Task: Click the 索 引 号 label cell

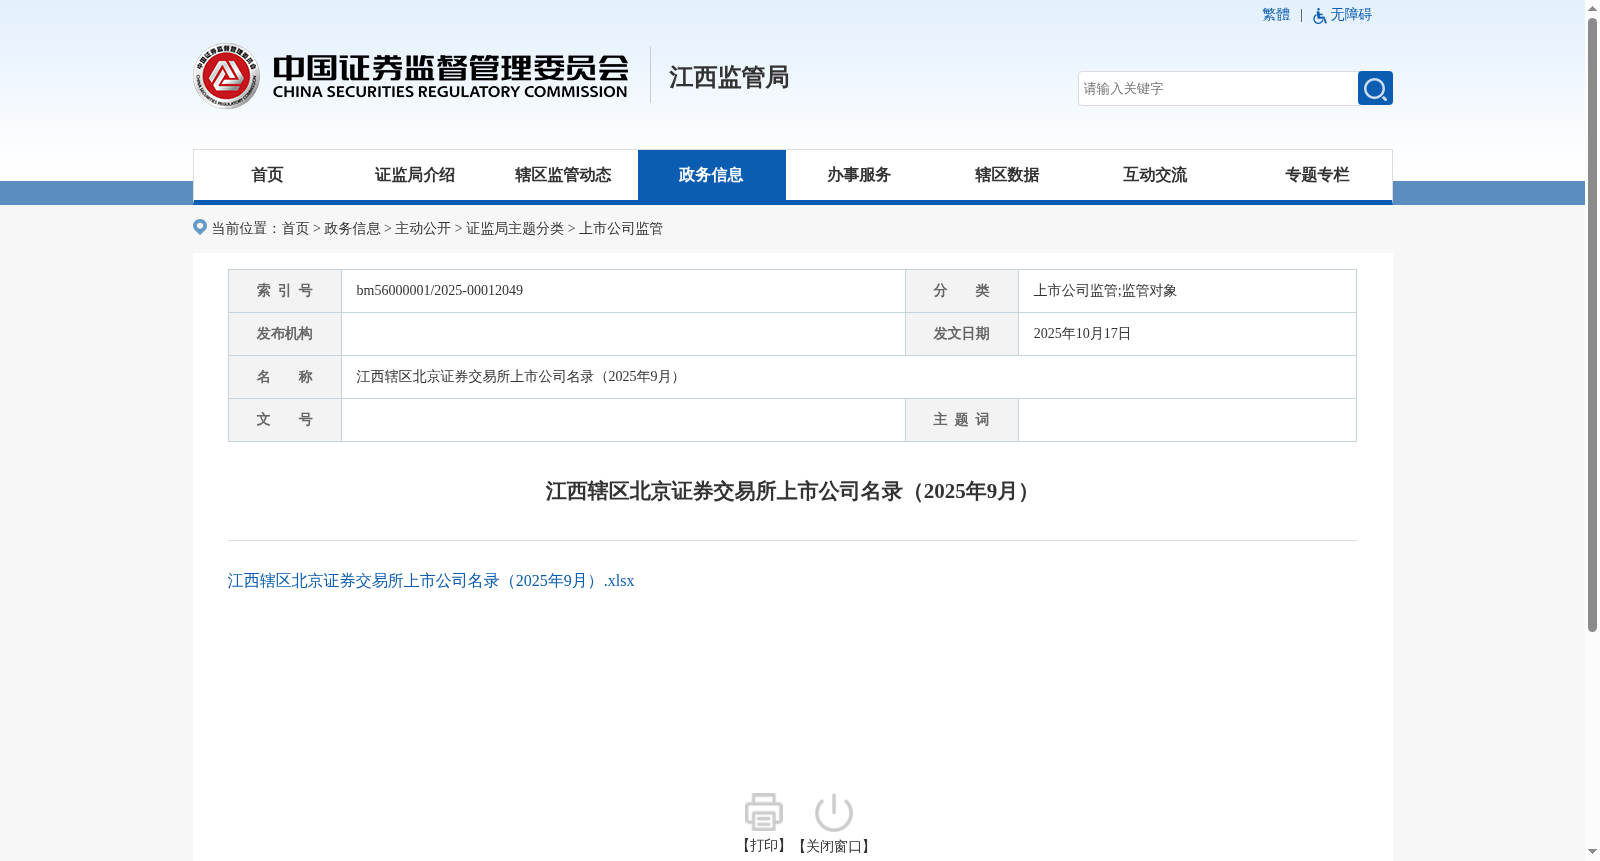Action: click(285, 291)
